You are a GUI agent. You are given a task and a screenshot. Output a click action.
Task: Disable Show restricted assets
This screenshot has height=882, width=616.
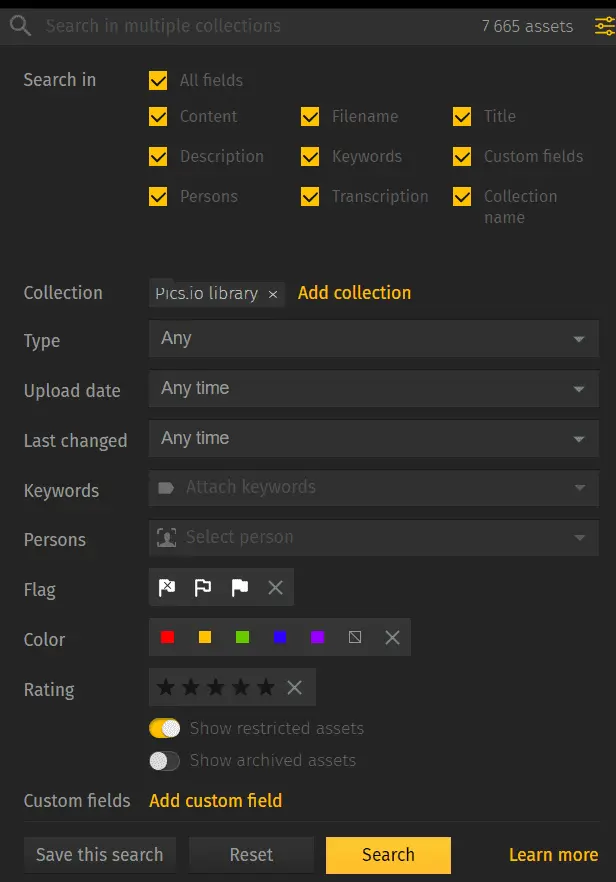click(165, 729)
